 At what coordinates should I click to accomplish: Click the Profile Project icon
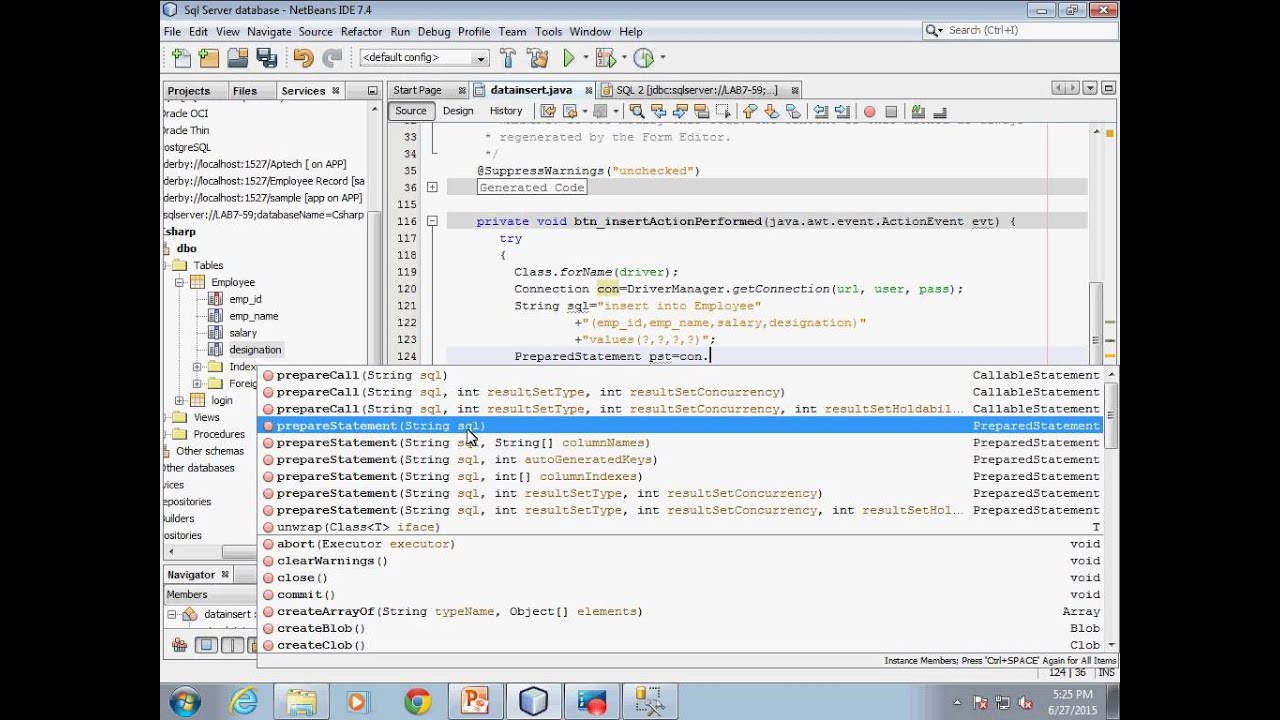(x=643, y=58)
